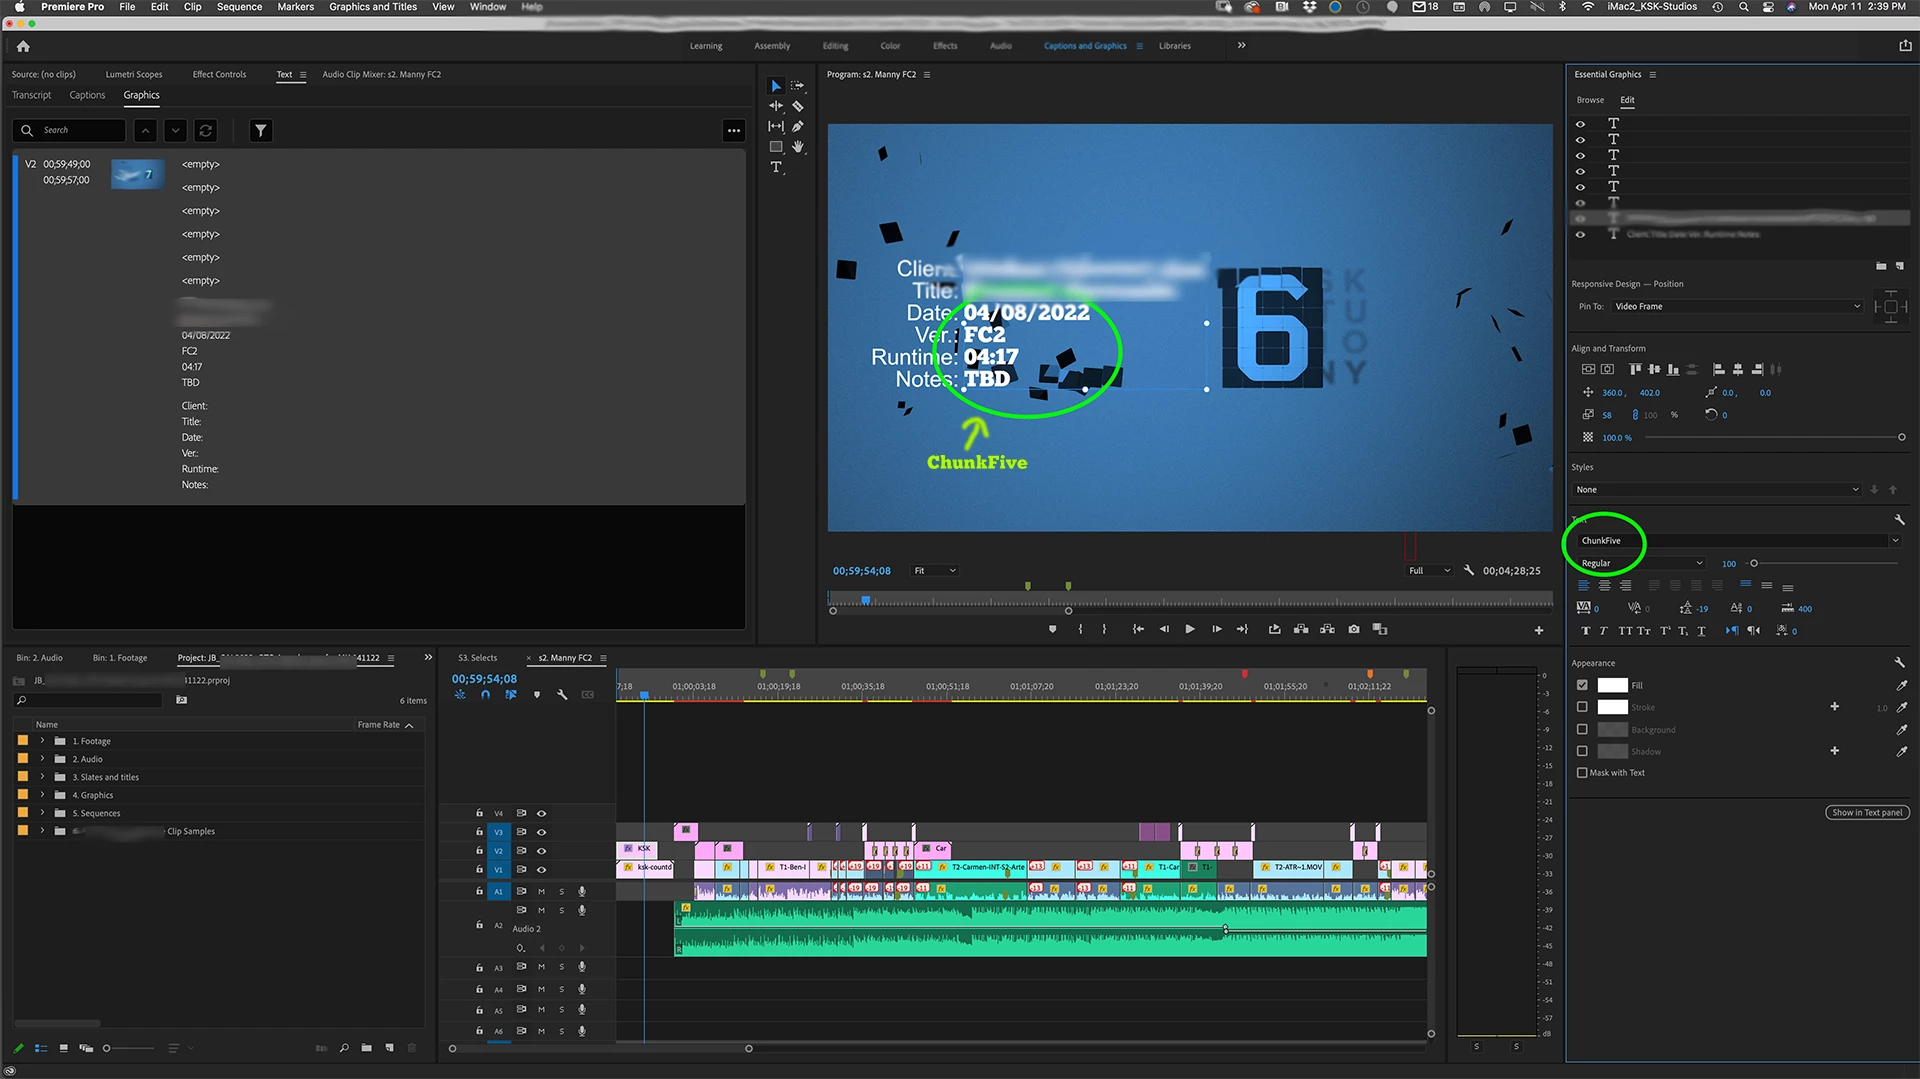
Task: Click the Lift button in program monitor
Action: point(1301,630)
